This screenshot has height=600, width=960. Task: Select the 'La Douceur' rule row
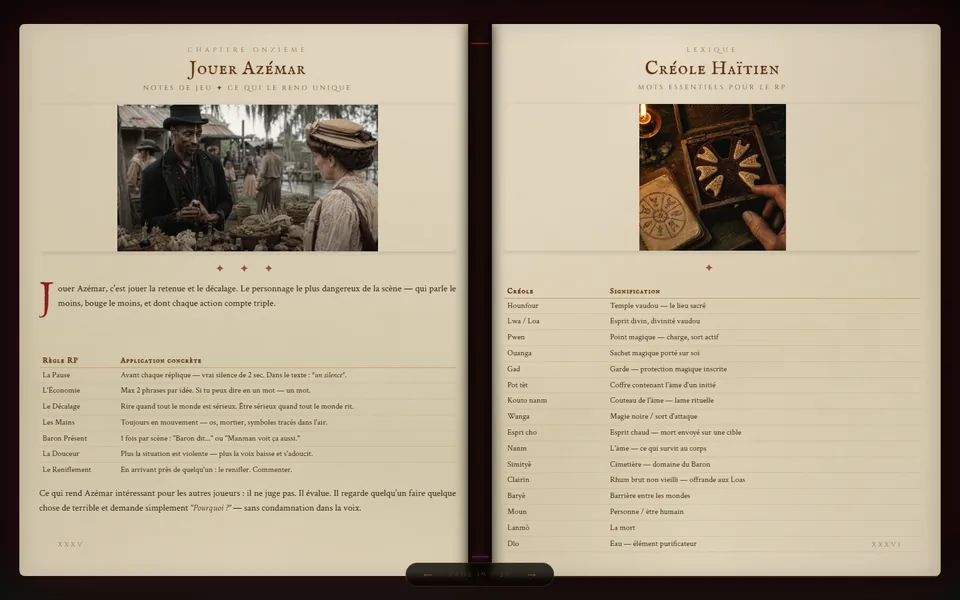point(248,454)
